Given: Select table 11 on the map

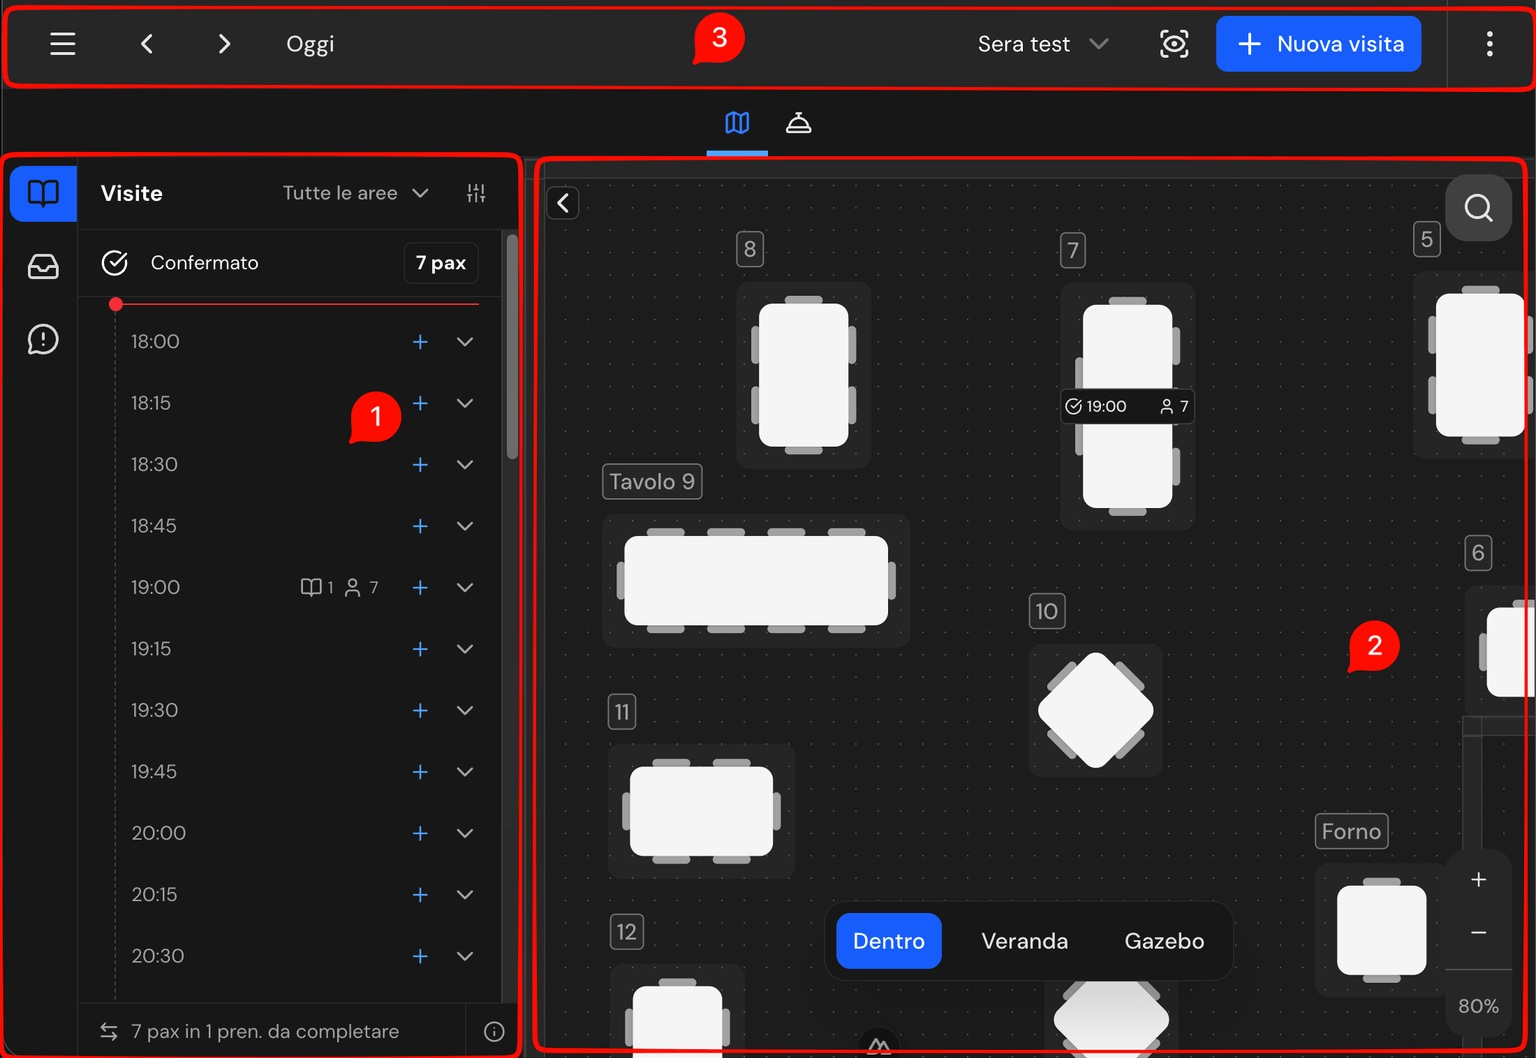Looking at the screenshot, I should (x=701, y=811).
